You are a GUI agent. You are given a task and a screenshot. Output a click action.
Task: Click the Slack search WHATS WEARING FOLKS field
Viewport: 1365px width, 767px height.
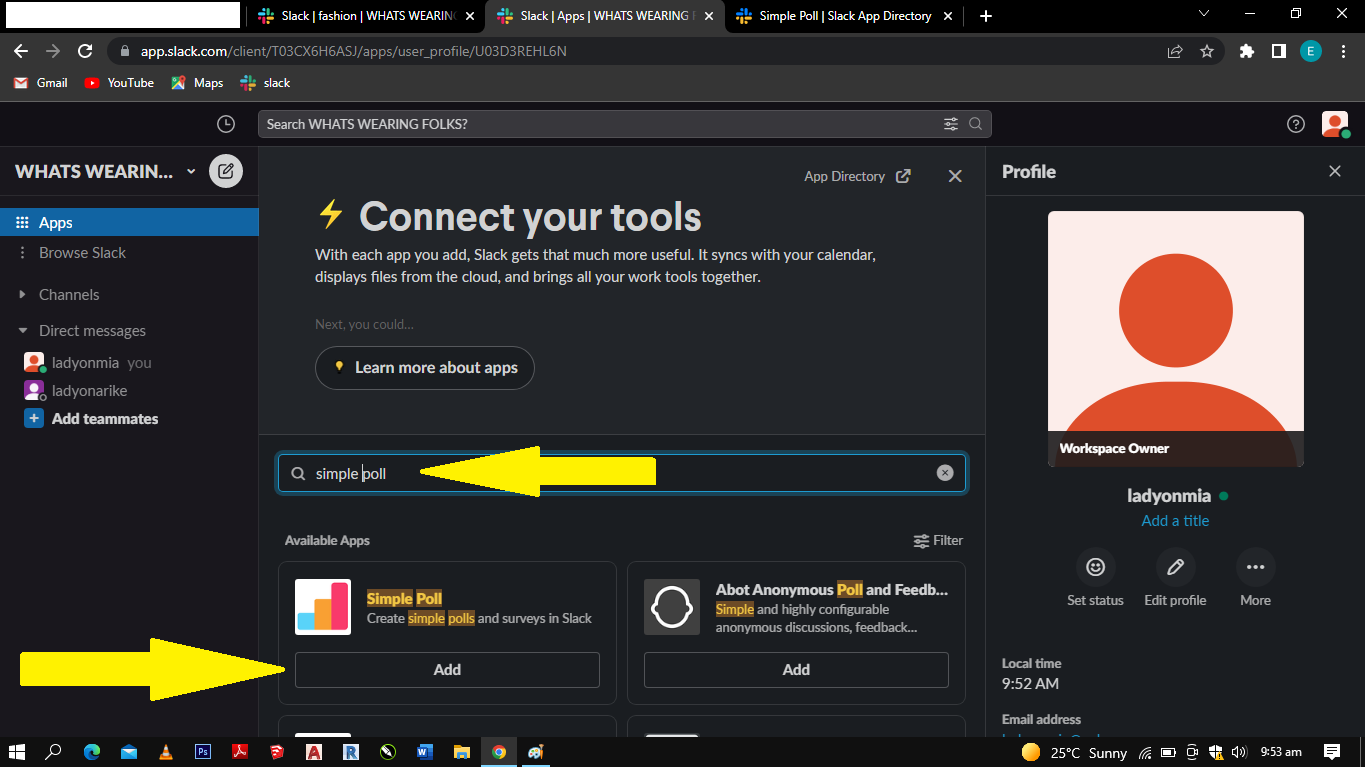pyautogui.click(x=625, y=124)
